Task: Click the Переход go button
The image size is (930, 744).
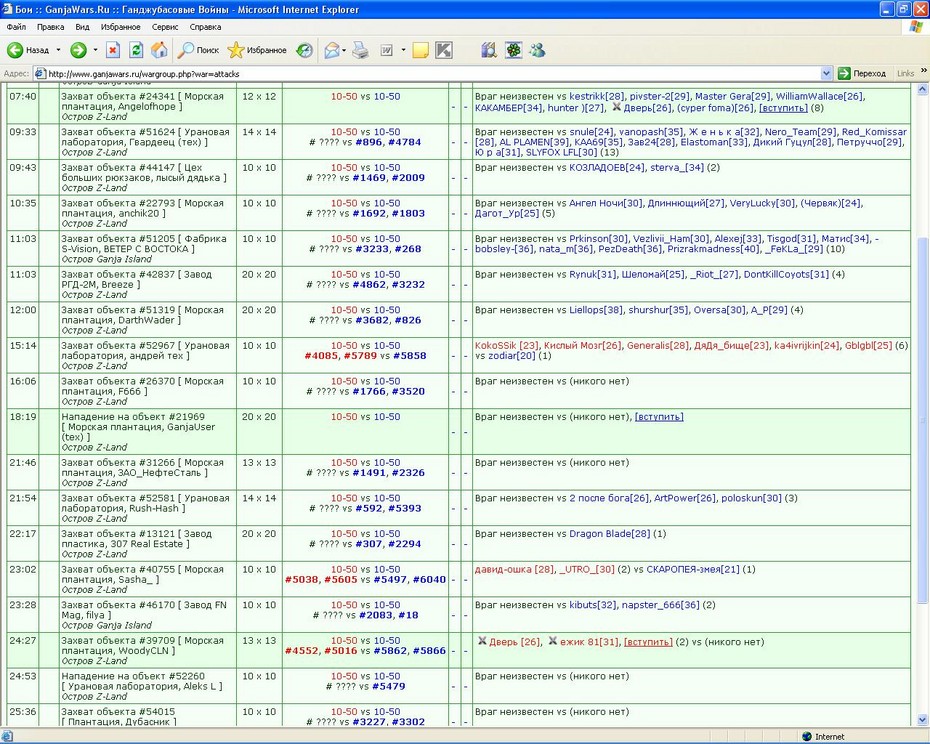Action: [x=861, y=74]
